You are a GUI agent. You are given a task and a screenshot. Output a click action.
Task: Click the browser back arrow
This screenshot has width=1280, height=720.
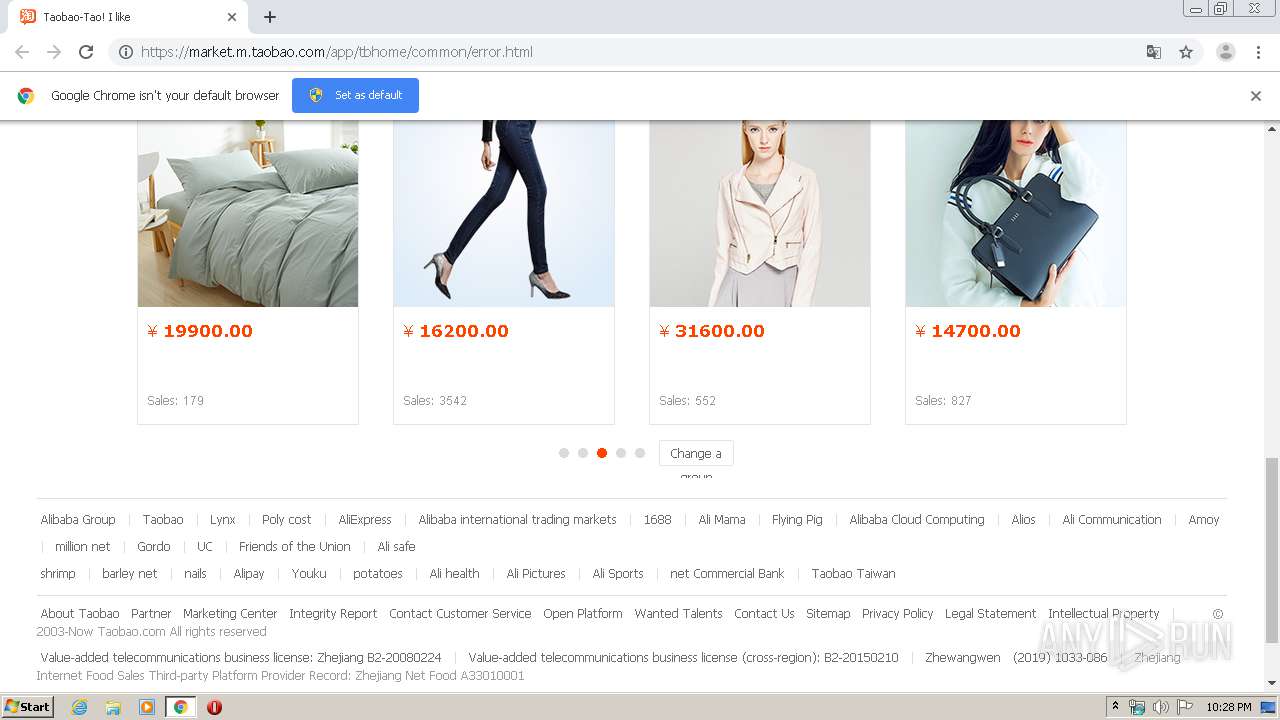22,52
